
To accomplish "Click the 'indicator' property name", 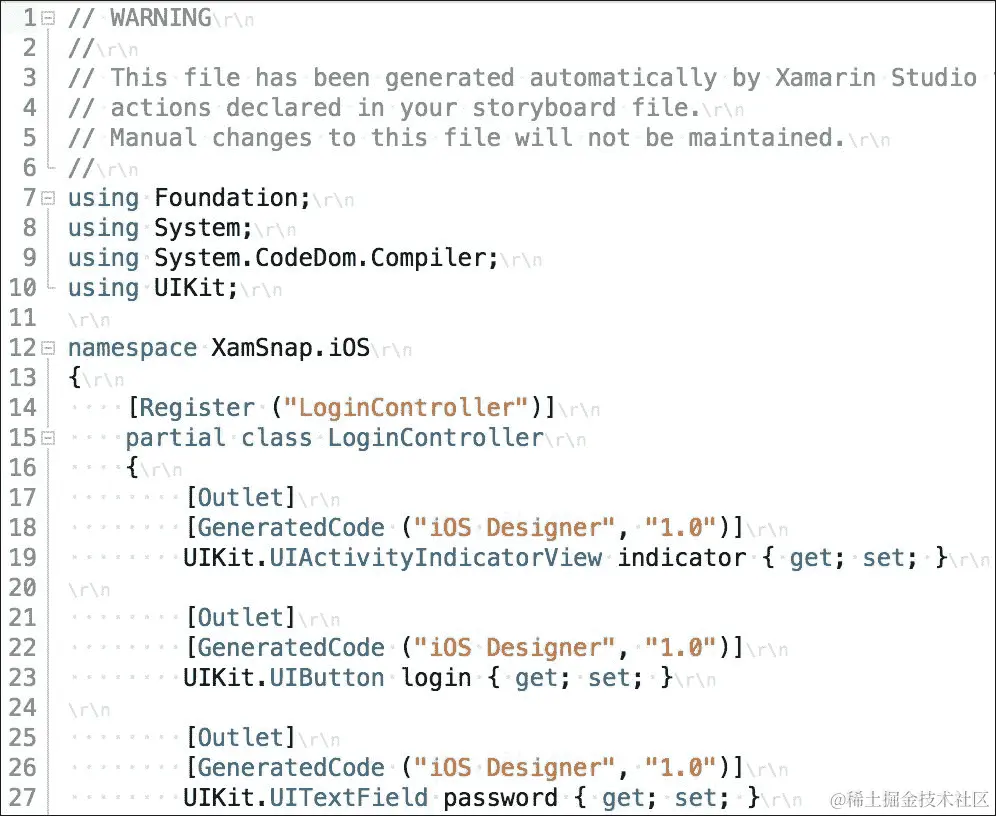I will click(682, 558).
